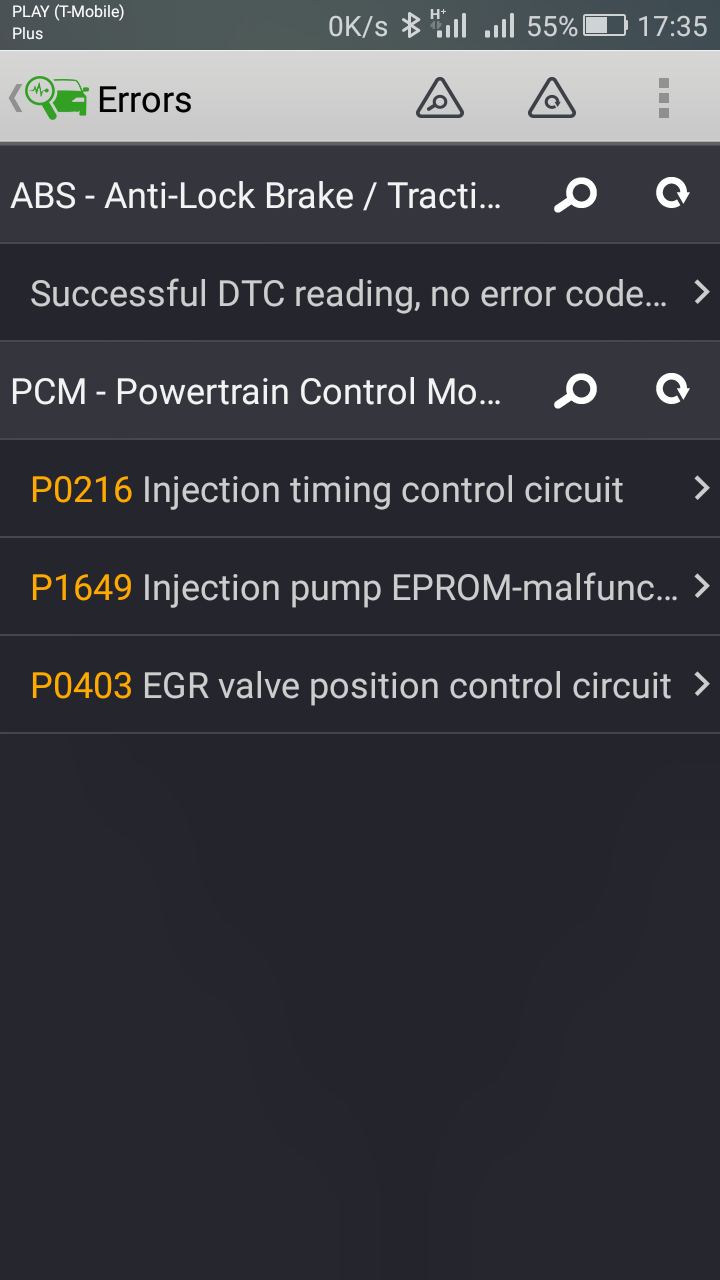Tap the magnifier icon in the ABS row

[x=575, y=195]
